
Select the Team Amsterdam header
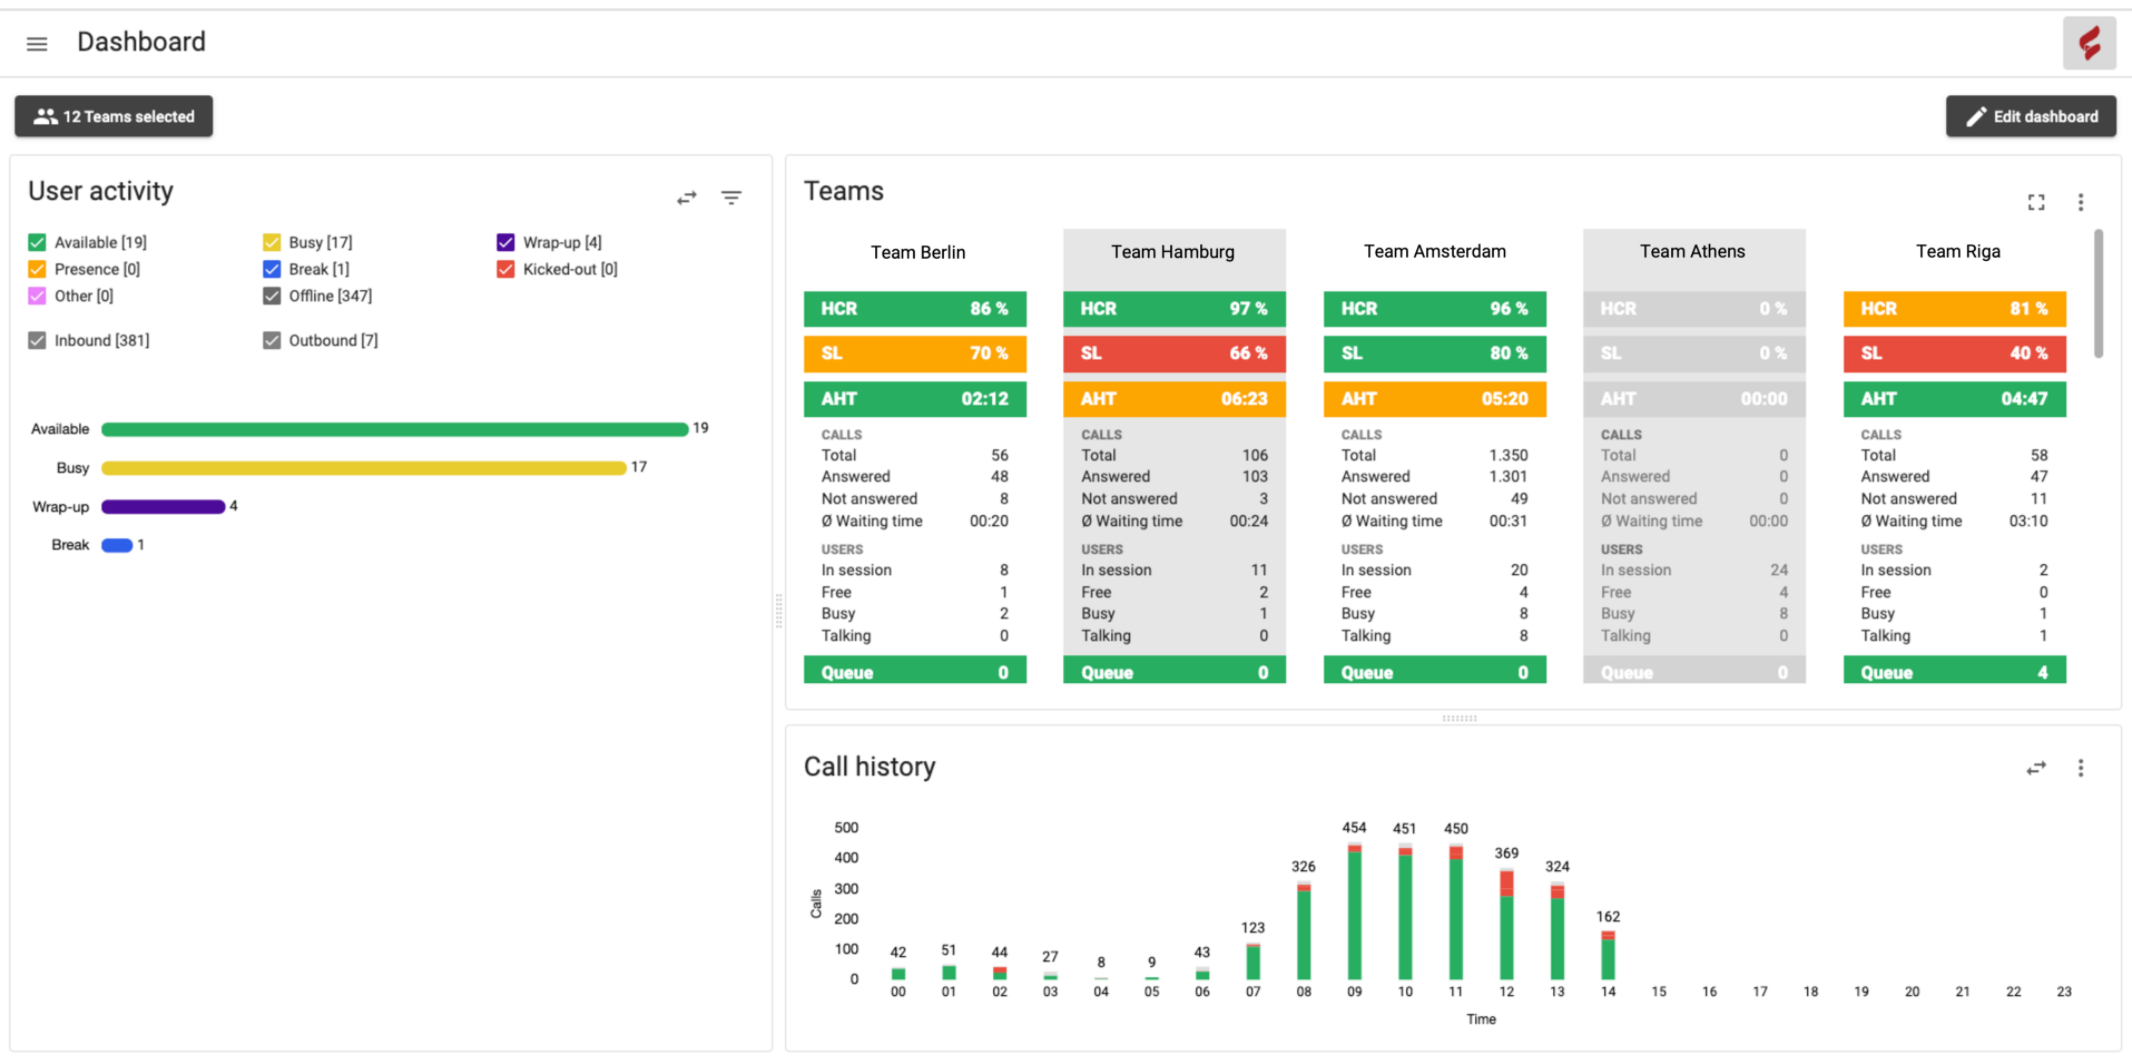[x=1434, y=252]
